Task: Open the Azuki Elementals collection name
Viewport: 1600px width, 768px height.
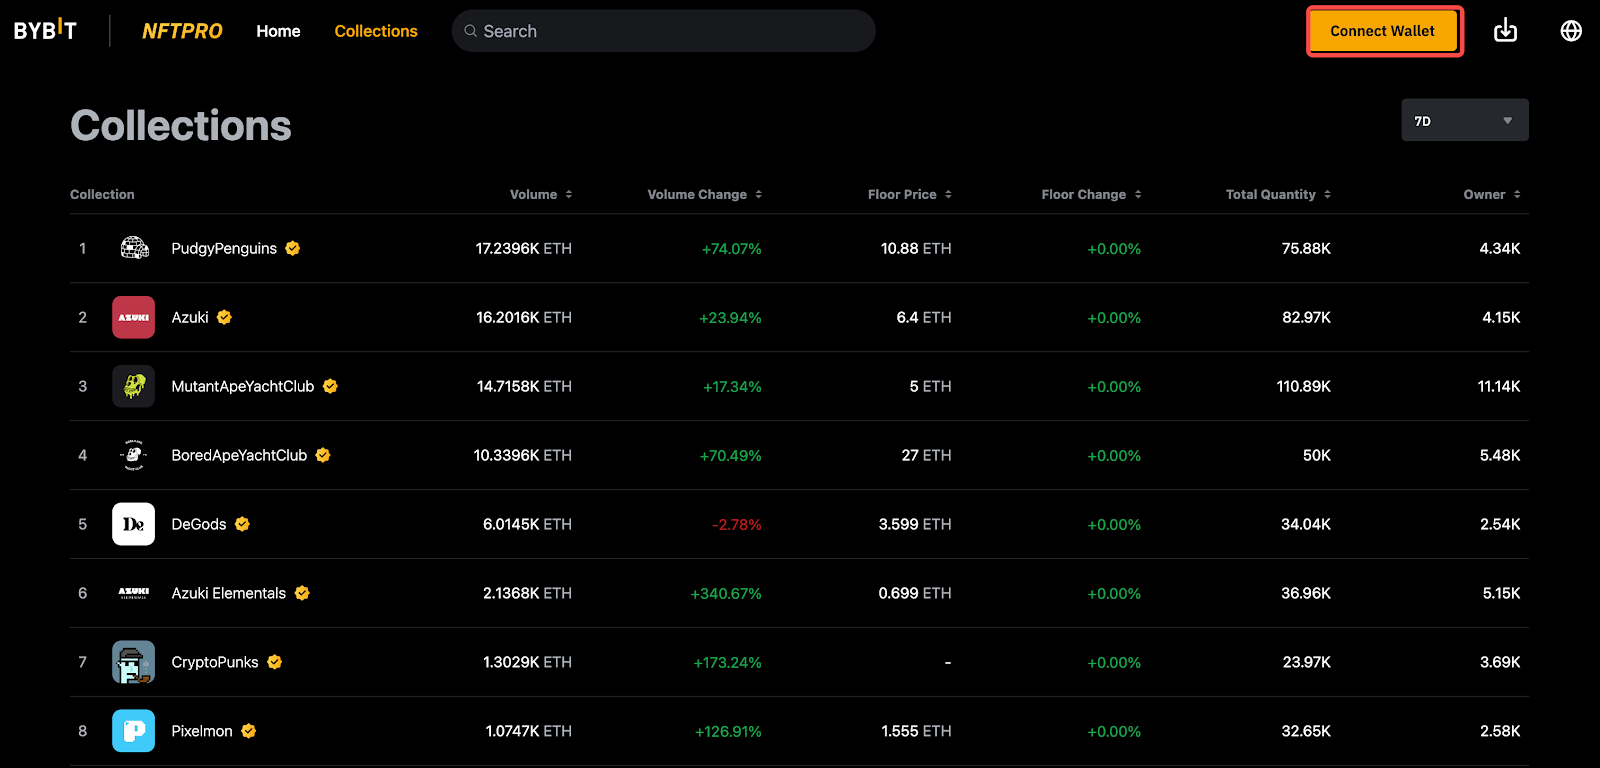Action: click(229, 593)
